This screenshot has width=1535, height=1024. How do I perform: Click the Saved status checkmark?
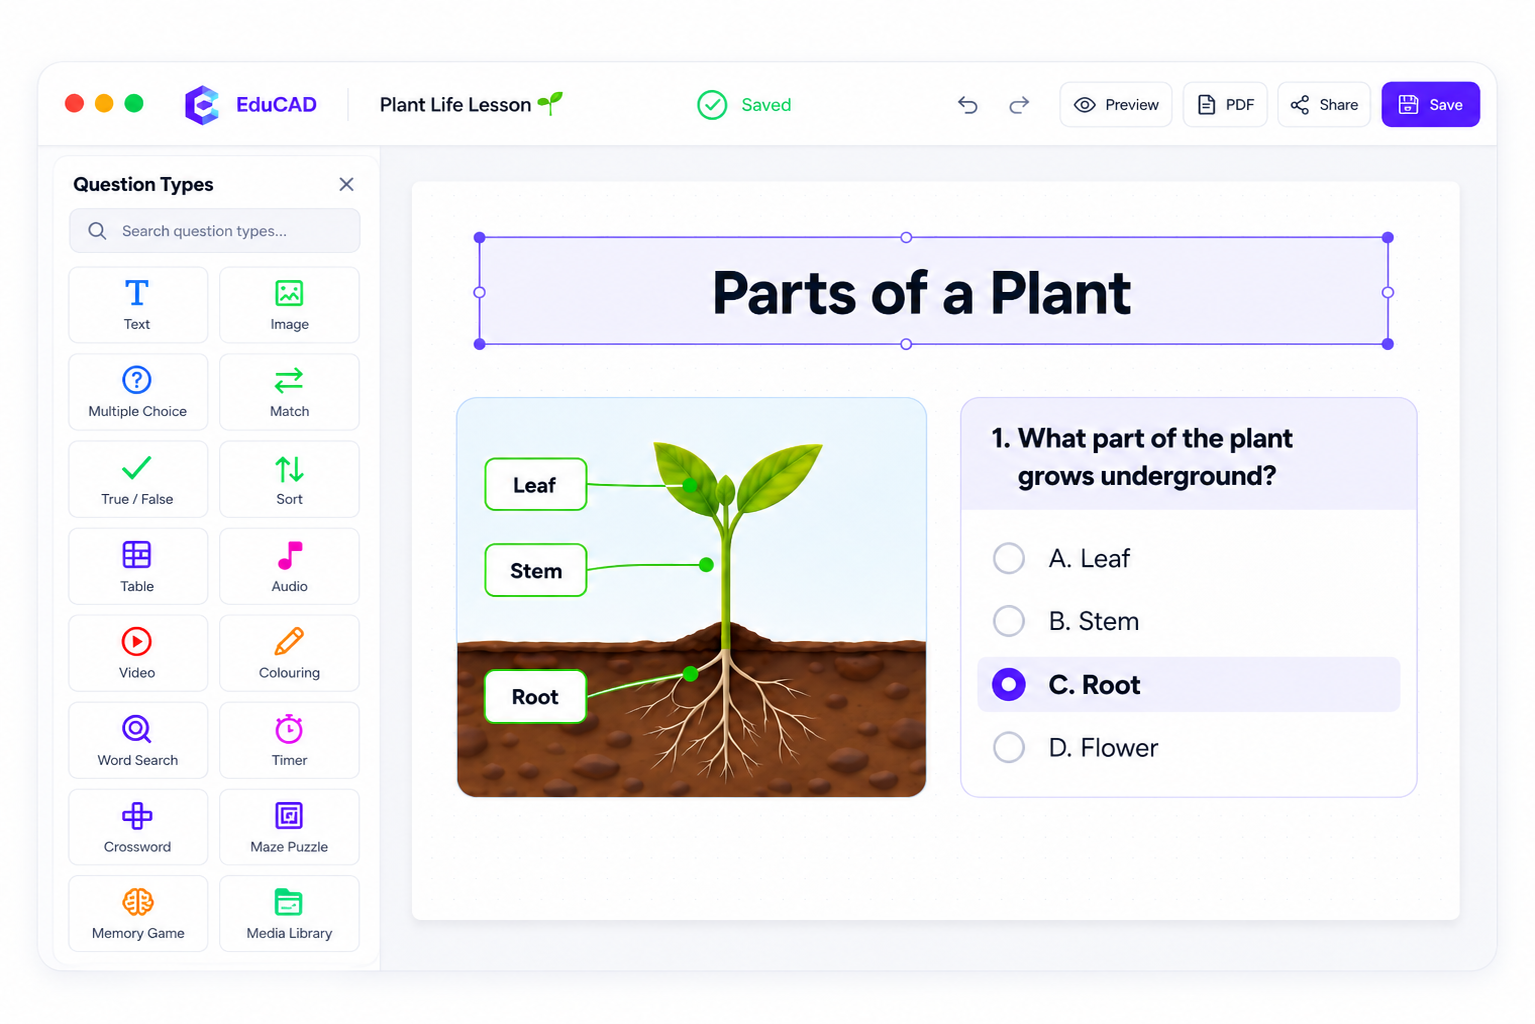712,105
